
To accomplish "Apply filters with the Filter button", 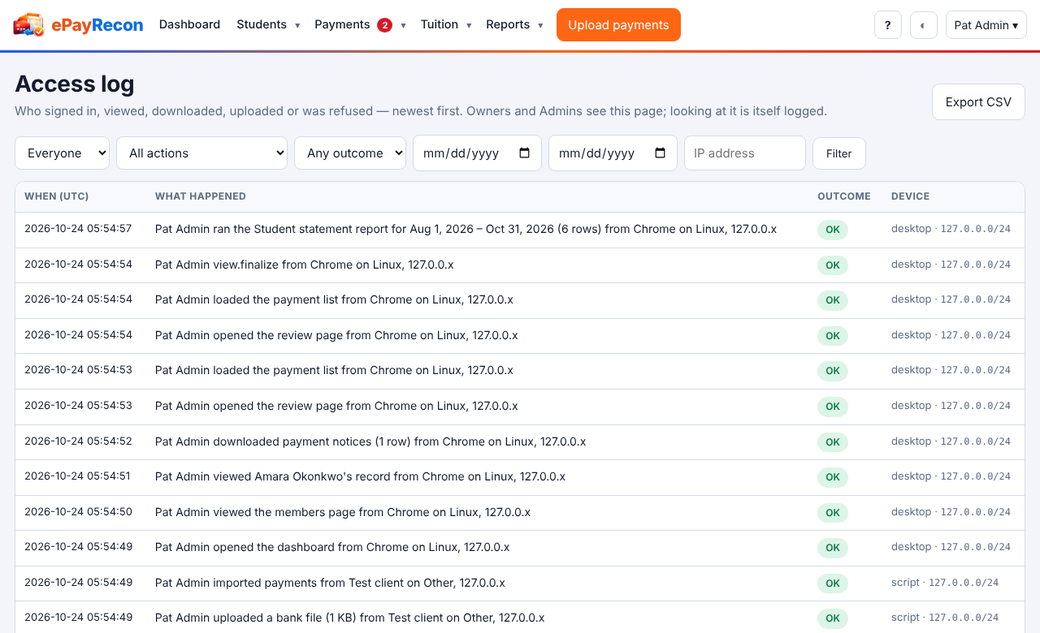I will click(x=839, y=153).
